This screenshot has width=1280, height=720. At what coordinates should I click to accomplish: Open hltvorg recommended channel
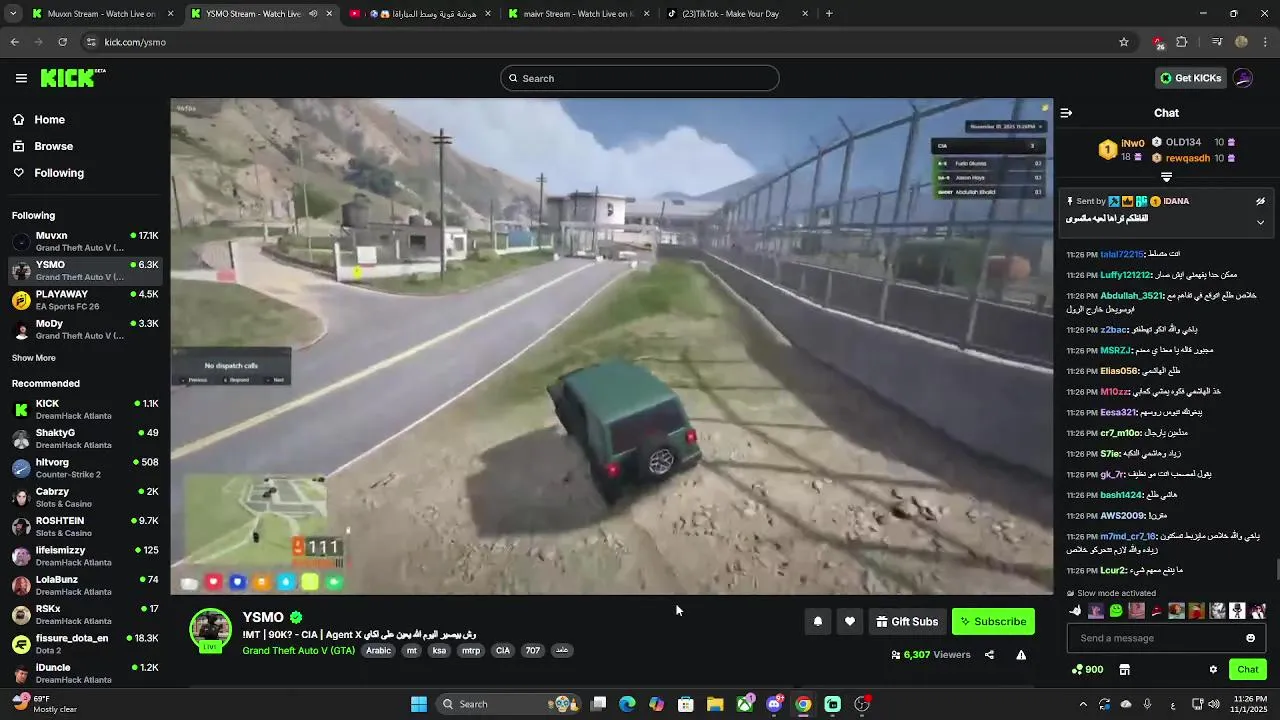point(85,468)
